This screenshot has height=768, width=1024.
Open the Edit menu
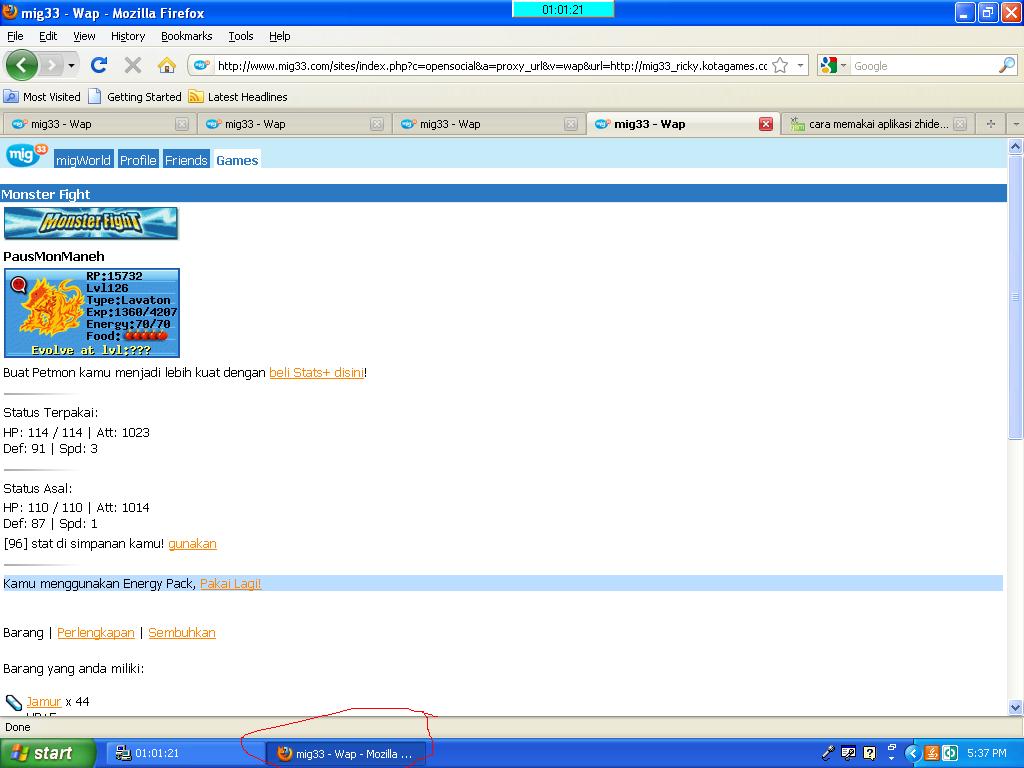click(x=48, y=36)
